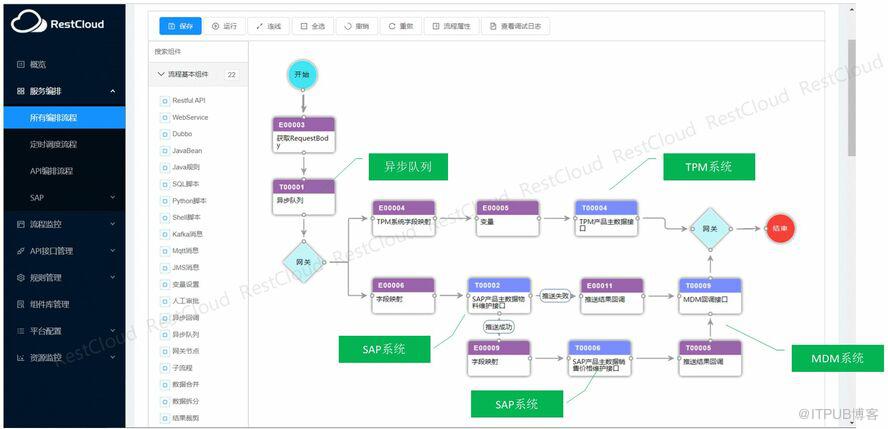Screen dimensions: 888x429
Task: Select the 异步队列 component in list
Action: 181,334
